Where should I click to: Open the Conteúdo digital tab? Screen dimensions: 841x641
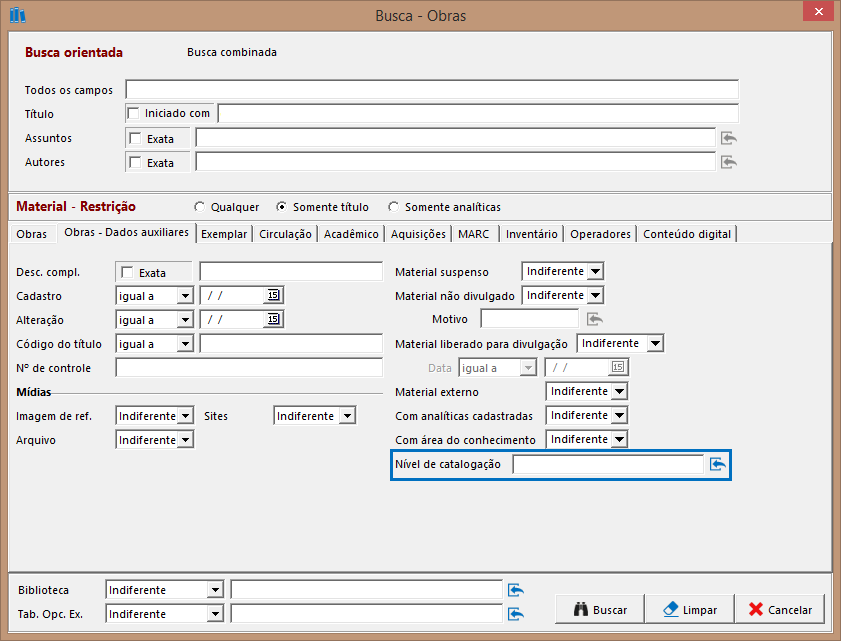pyautogui.click(x=687, y=234)
